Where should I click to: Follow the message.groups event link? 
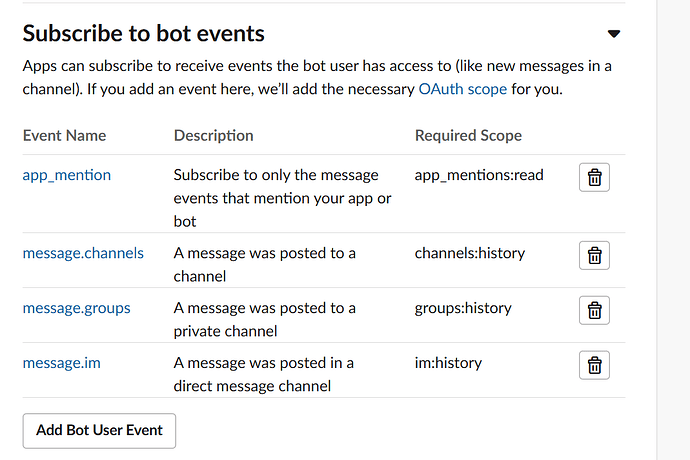click(76, 308)
